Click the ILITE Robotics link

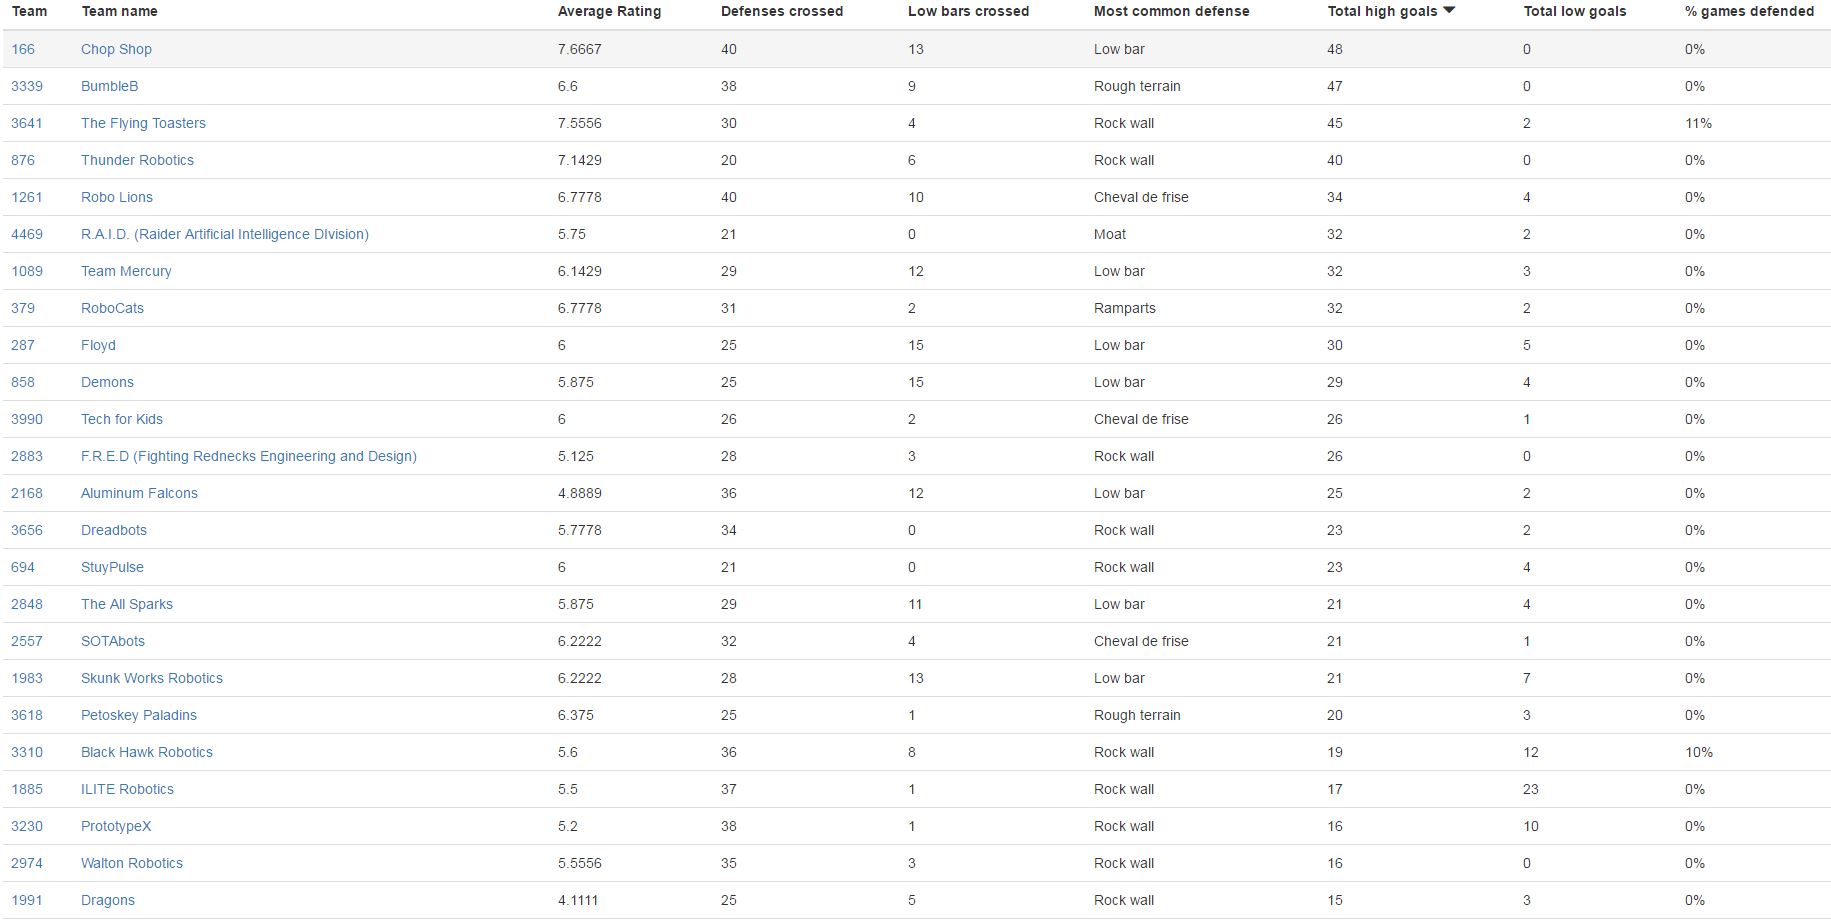pyautogui.click(x=127, y=789)
